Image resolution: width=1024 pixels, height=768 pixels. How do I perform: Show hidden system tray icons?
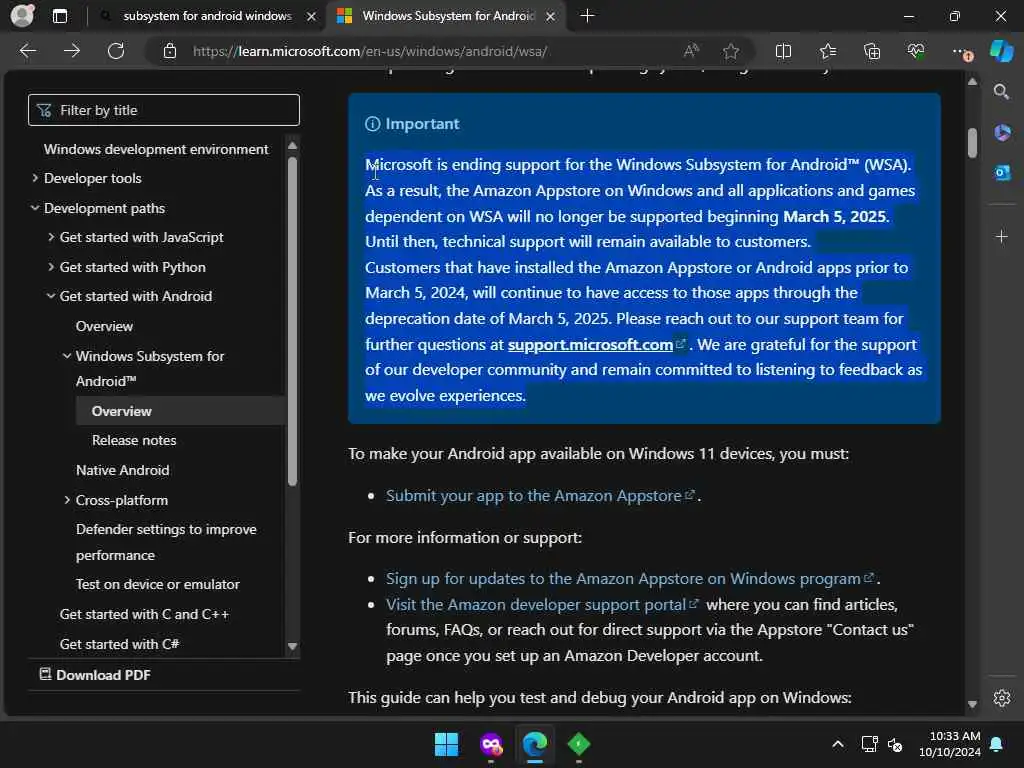coord(838,744)
